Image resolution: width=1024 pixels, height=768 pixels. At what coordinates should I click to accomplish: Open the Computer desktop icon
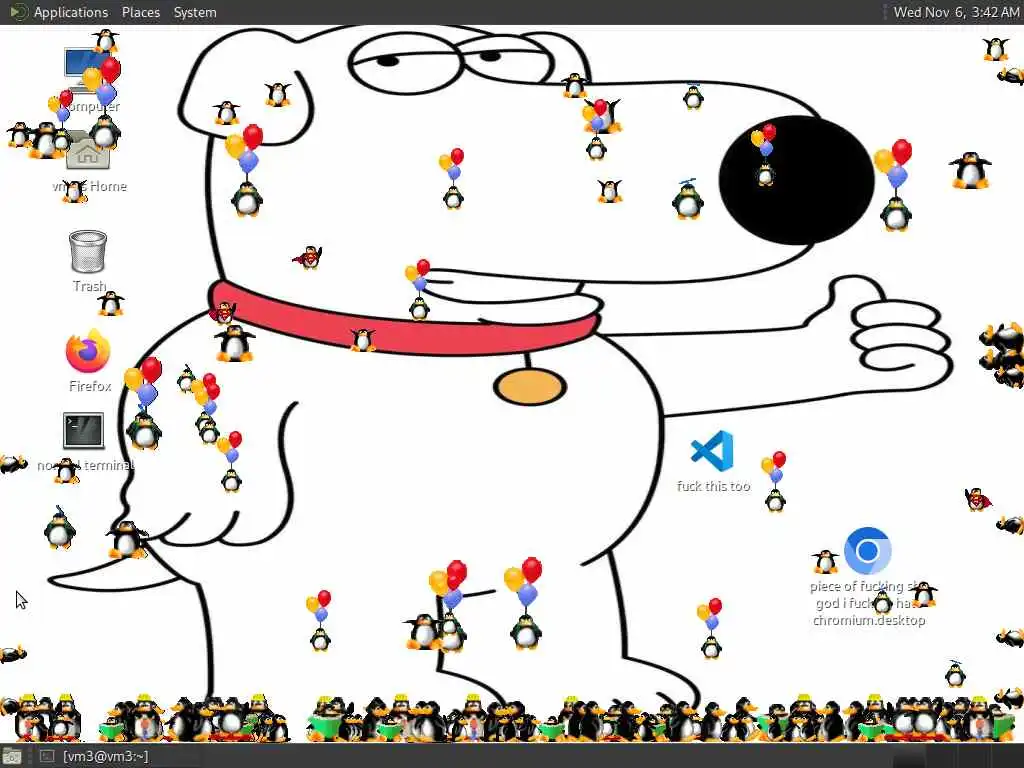point(89,72)
